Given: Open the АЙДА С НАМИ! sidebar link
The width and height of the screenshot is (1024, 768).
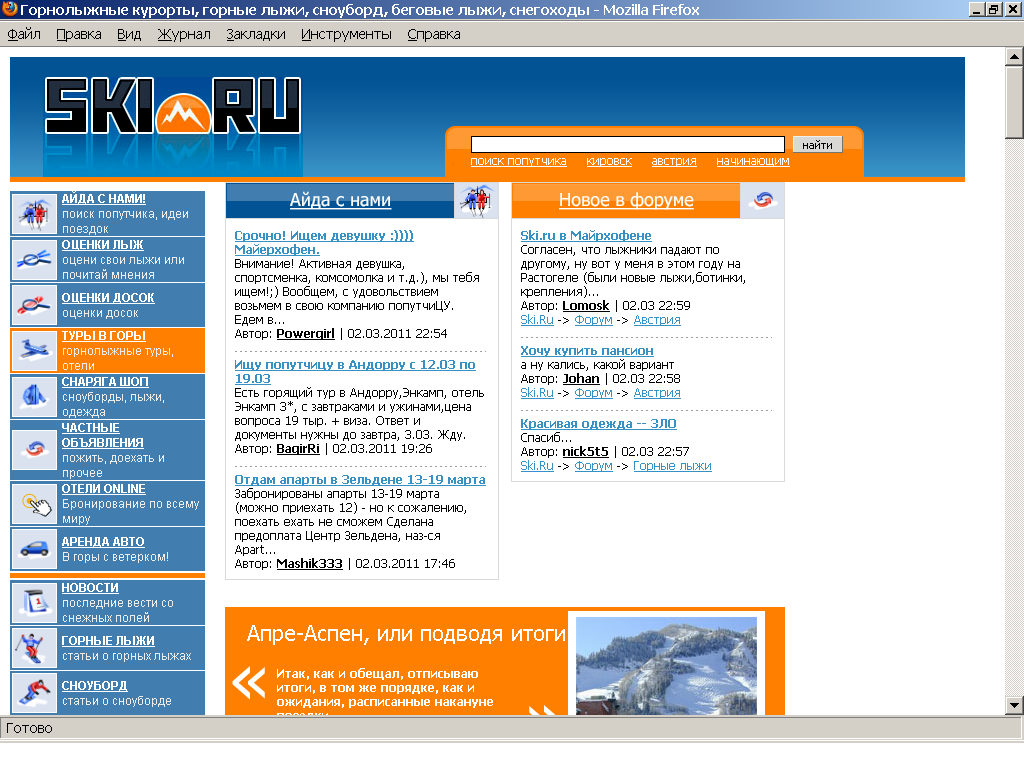Looking at the screenshot, I should pyautogui.click(x=104, y=199).
